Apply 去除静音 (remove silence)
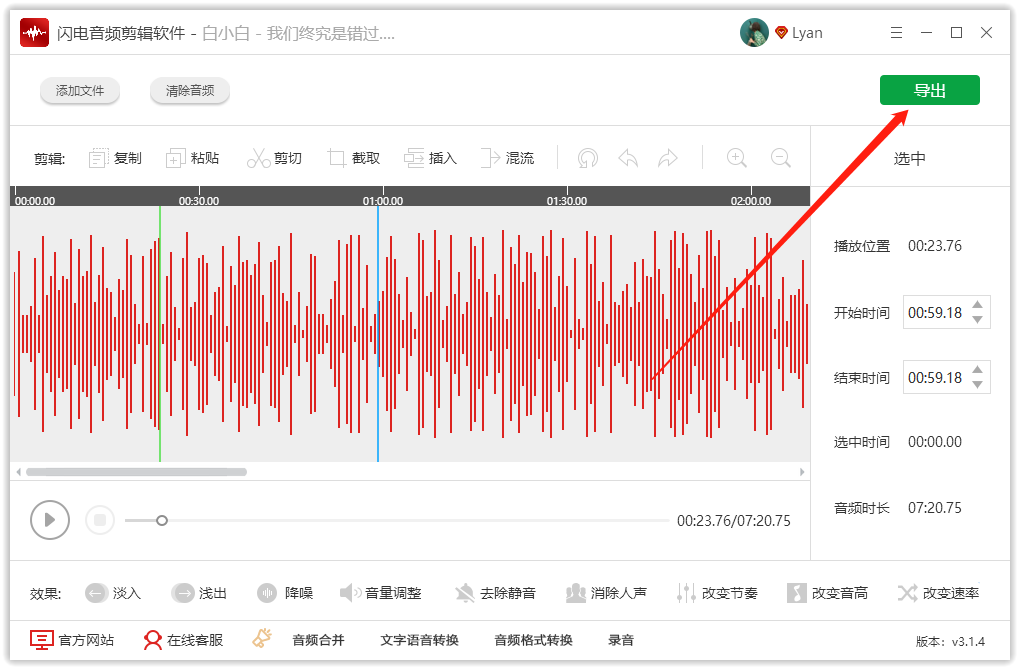 pos(495,593)
